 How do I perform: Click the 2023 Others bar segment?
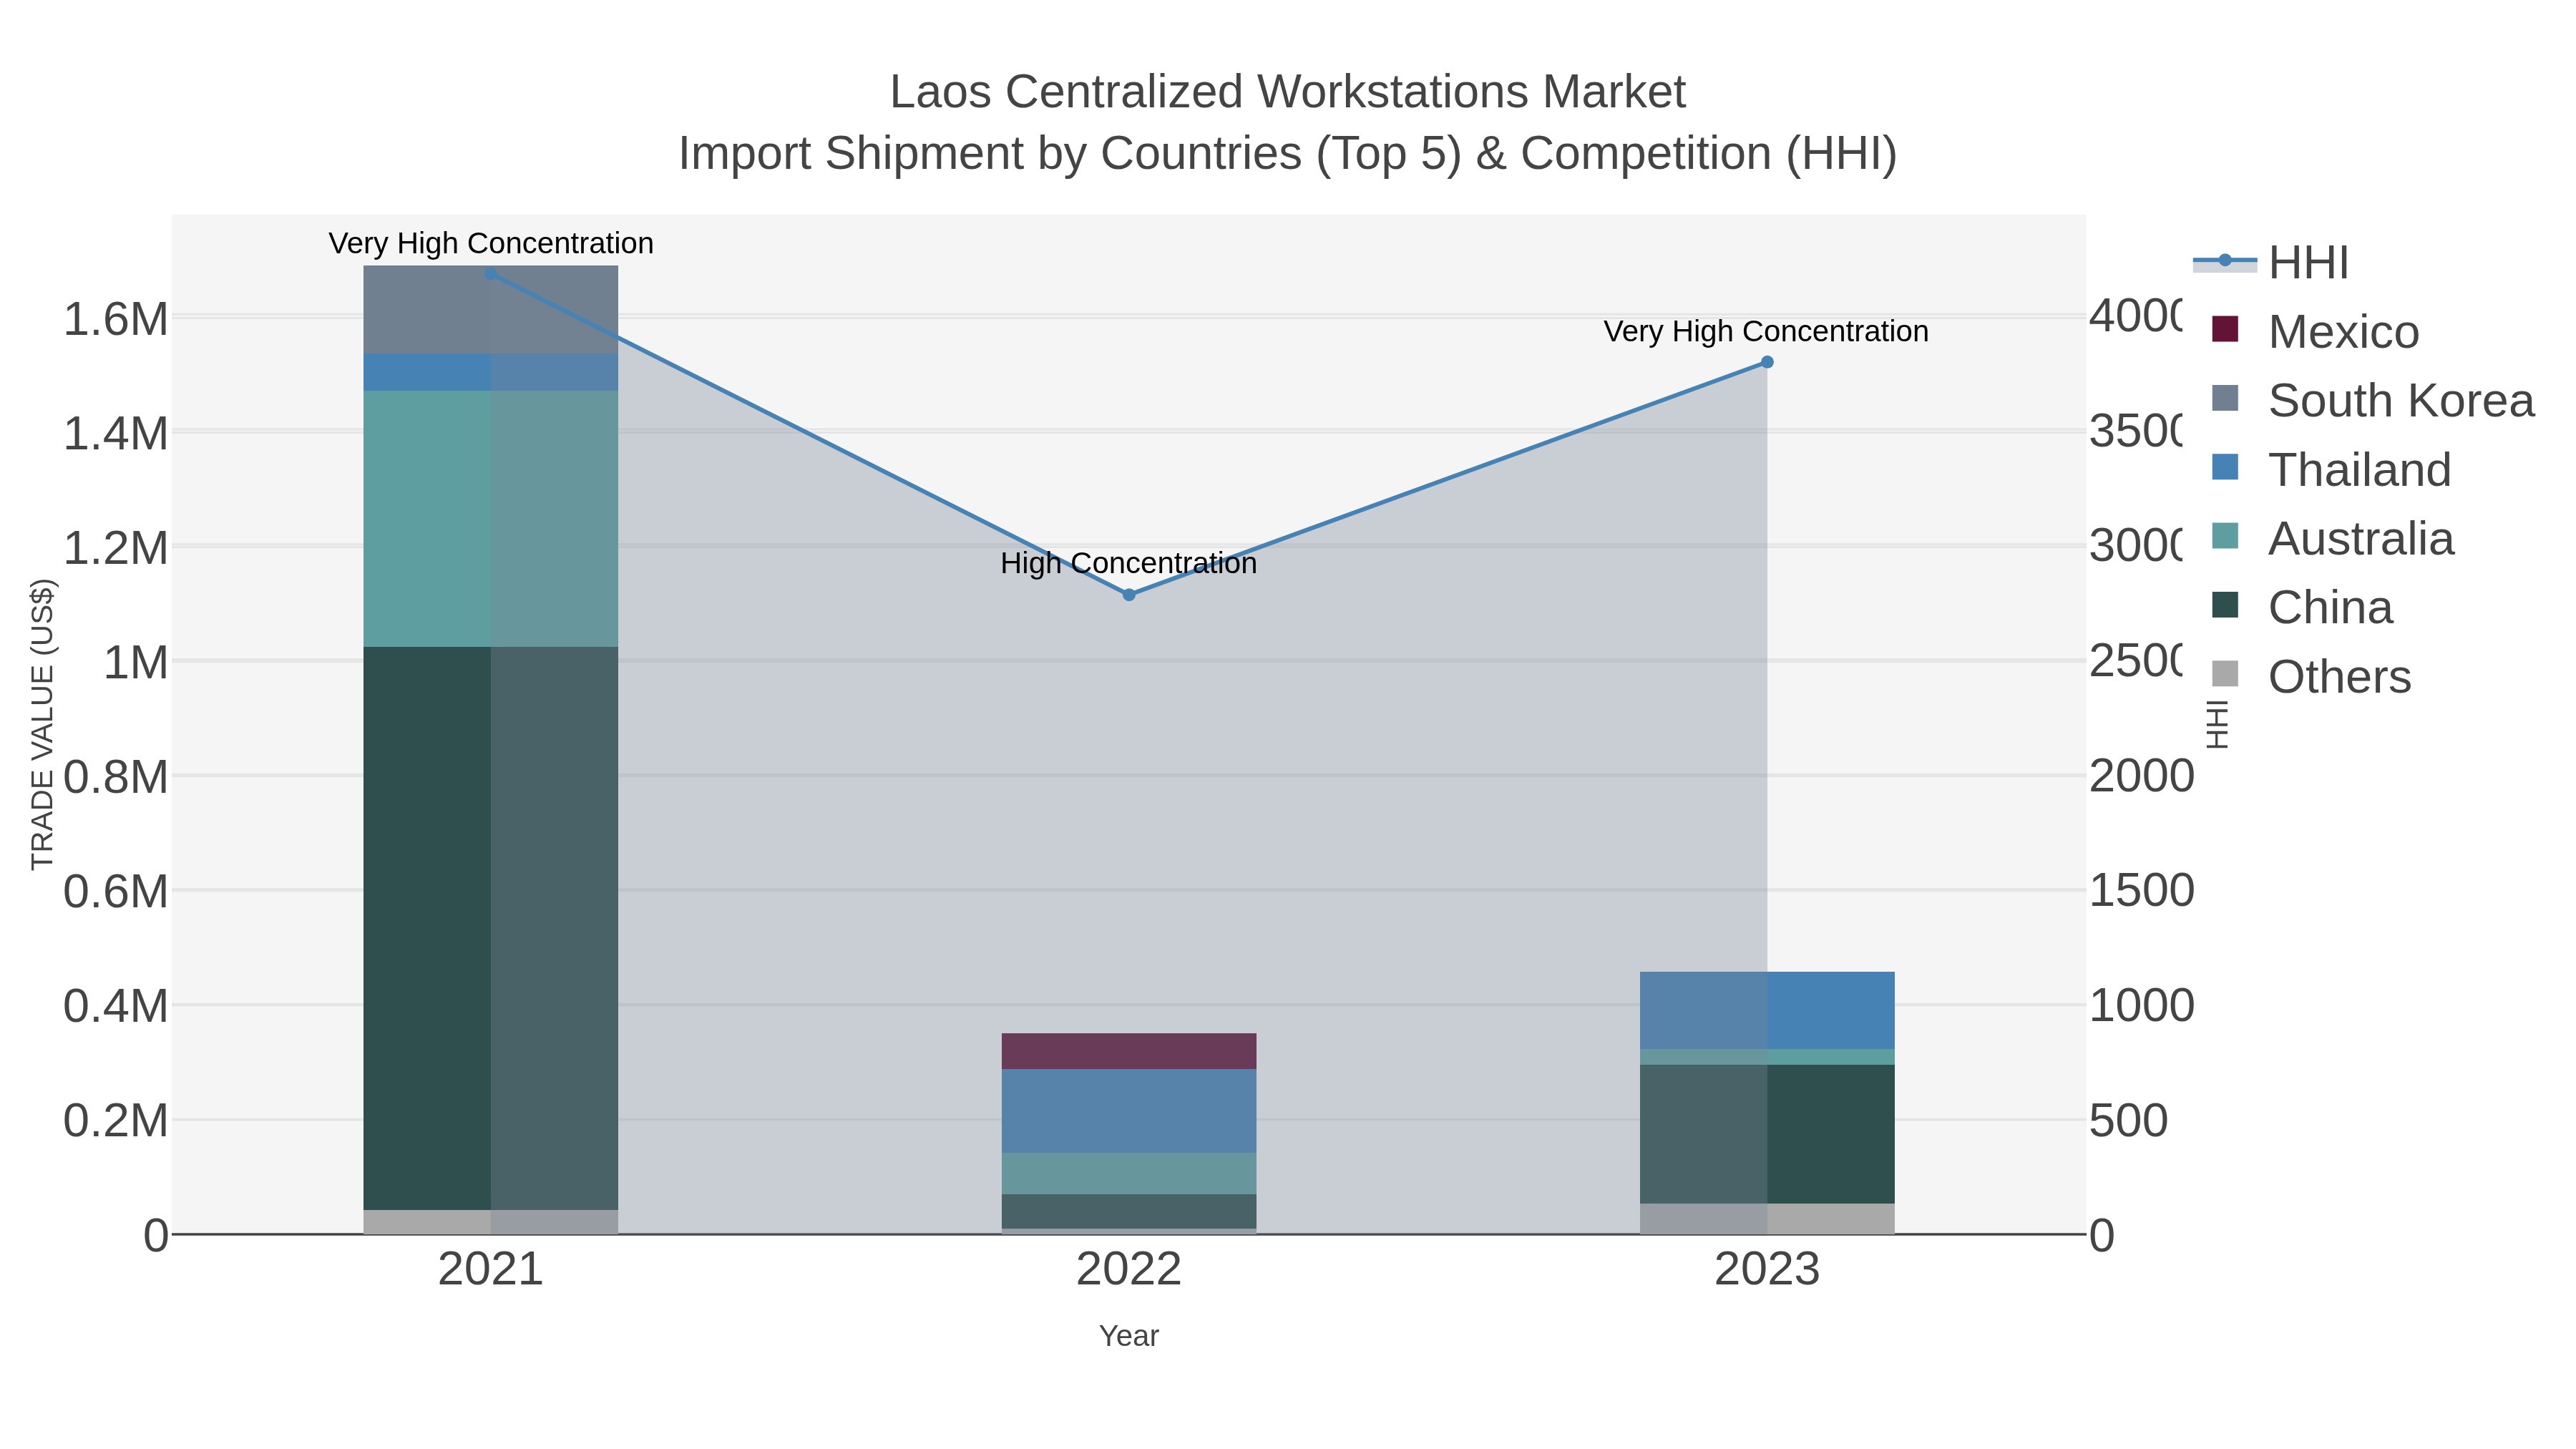point(1767,1219)
